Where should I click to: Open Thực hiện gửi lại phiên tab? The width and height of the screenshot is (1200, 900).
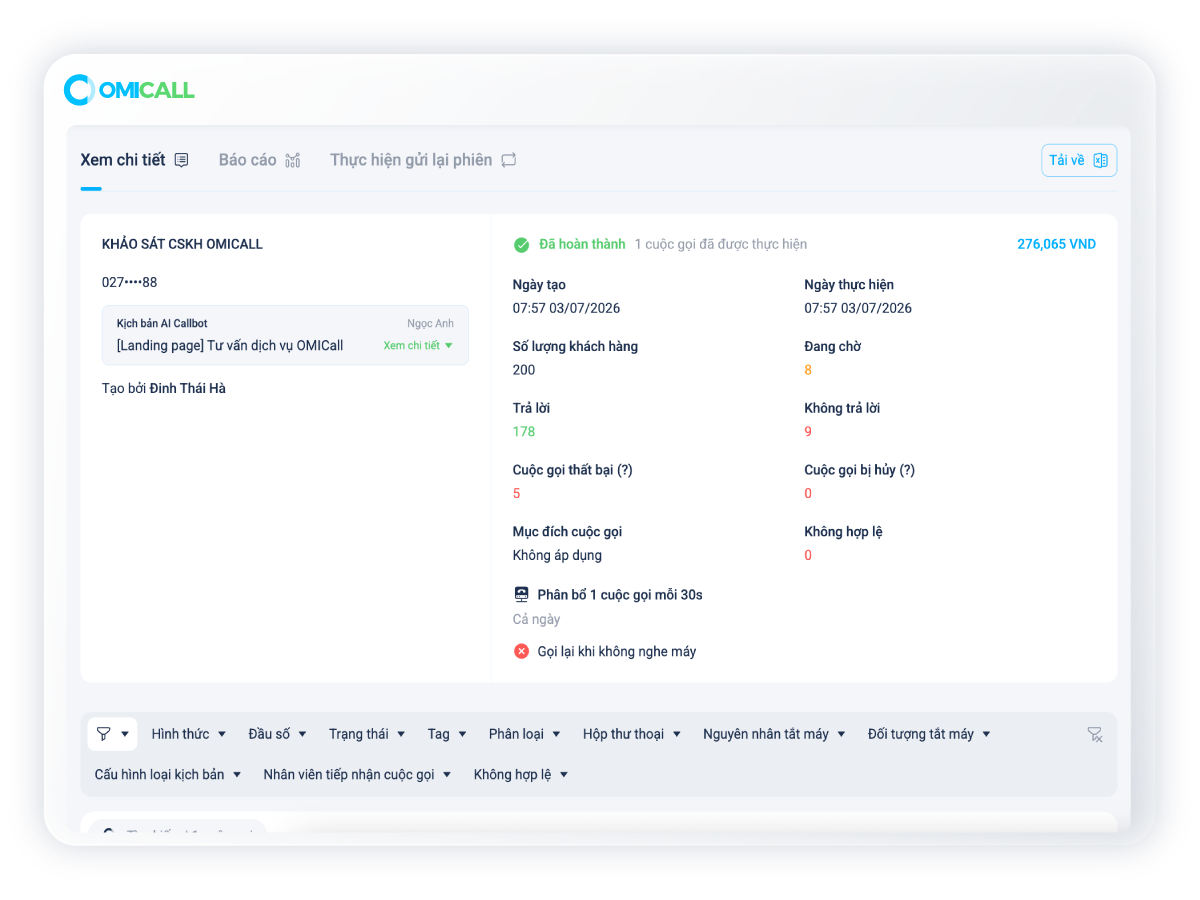pos(423,160)
